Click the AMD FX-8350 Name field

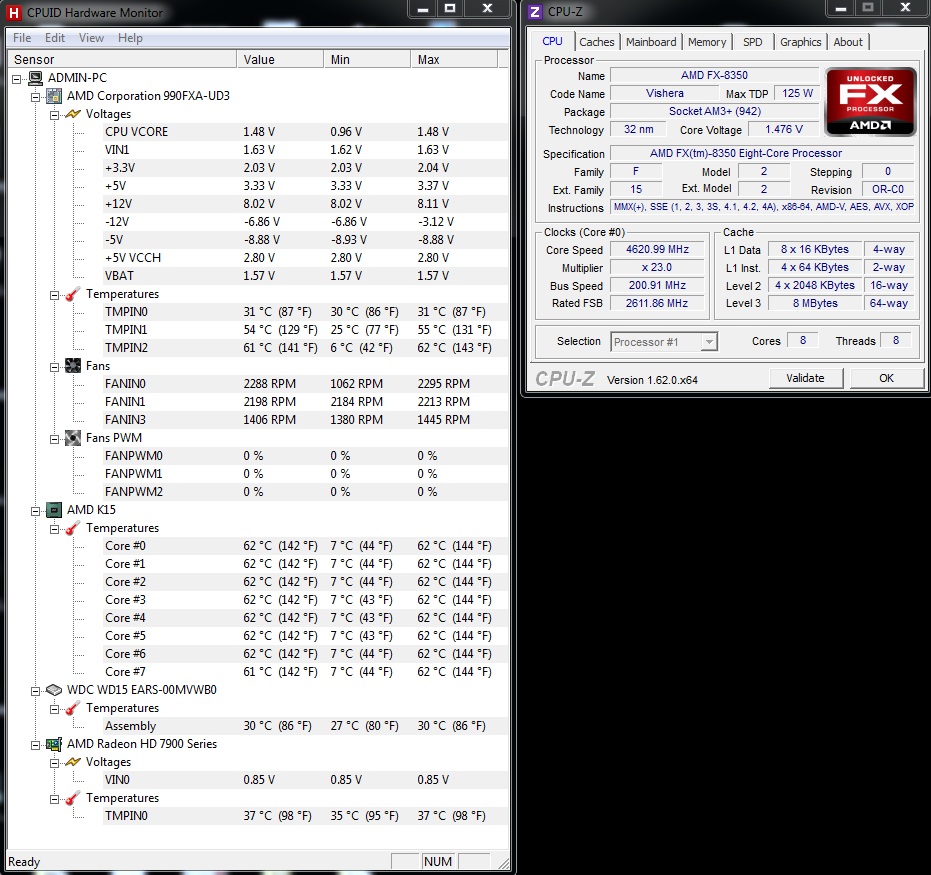pos(714,75)
